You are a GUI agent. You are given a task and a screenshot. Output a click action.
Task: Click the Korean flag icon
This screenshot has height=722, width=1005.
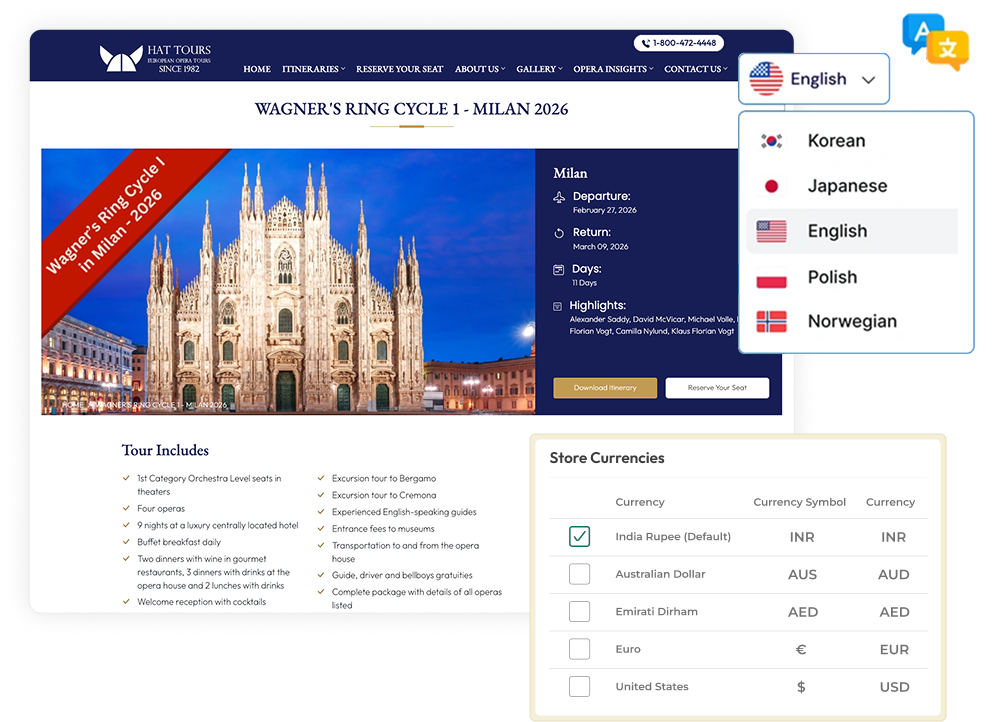(771, 141)
